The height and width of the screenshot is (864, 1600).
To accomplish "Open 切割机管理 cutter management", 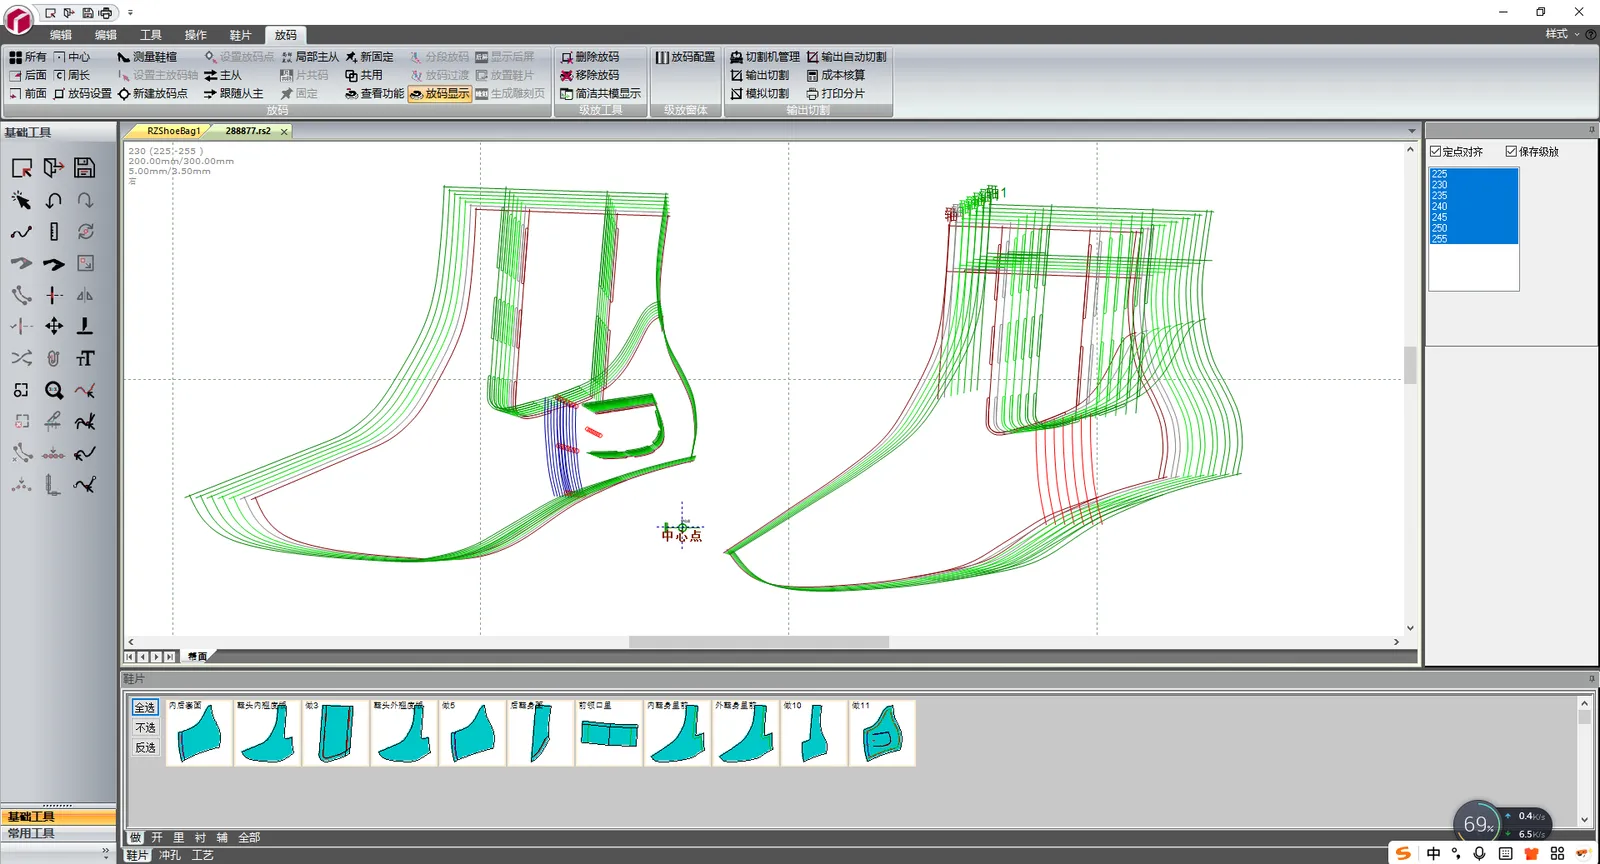I will pos(765,57).
